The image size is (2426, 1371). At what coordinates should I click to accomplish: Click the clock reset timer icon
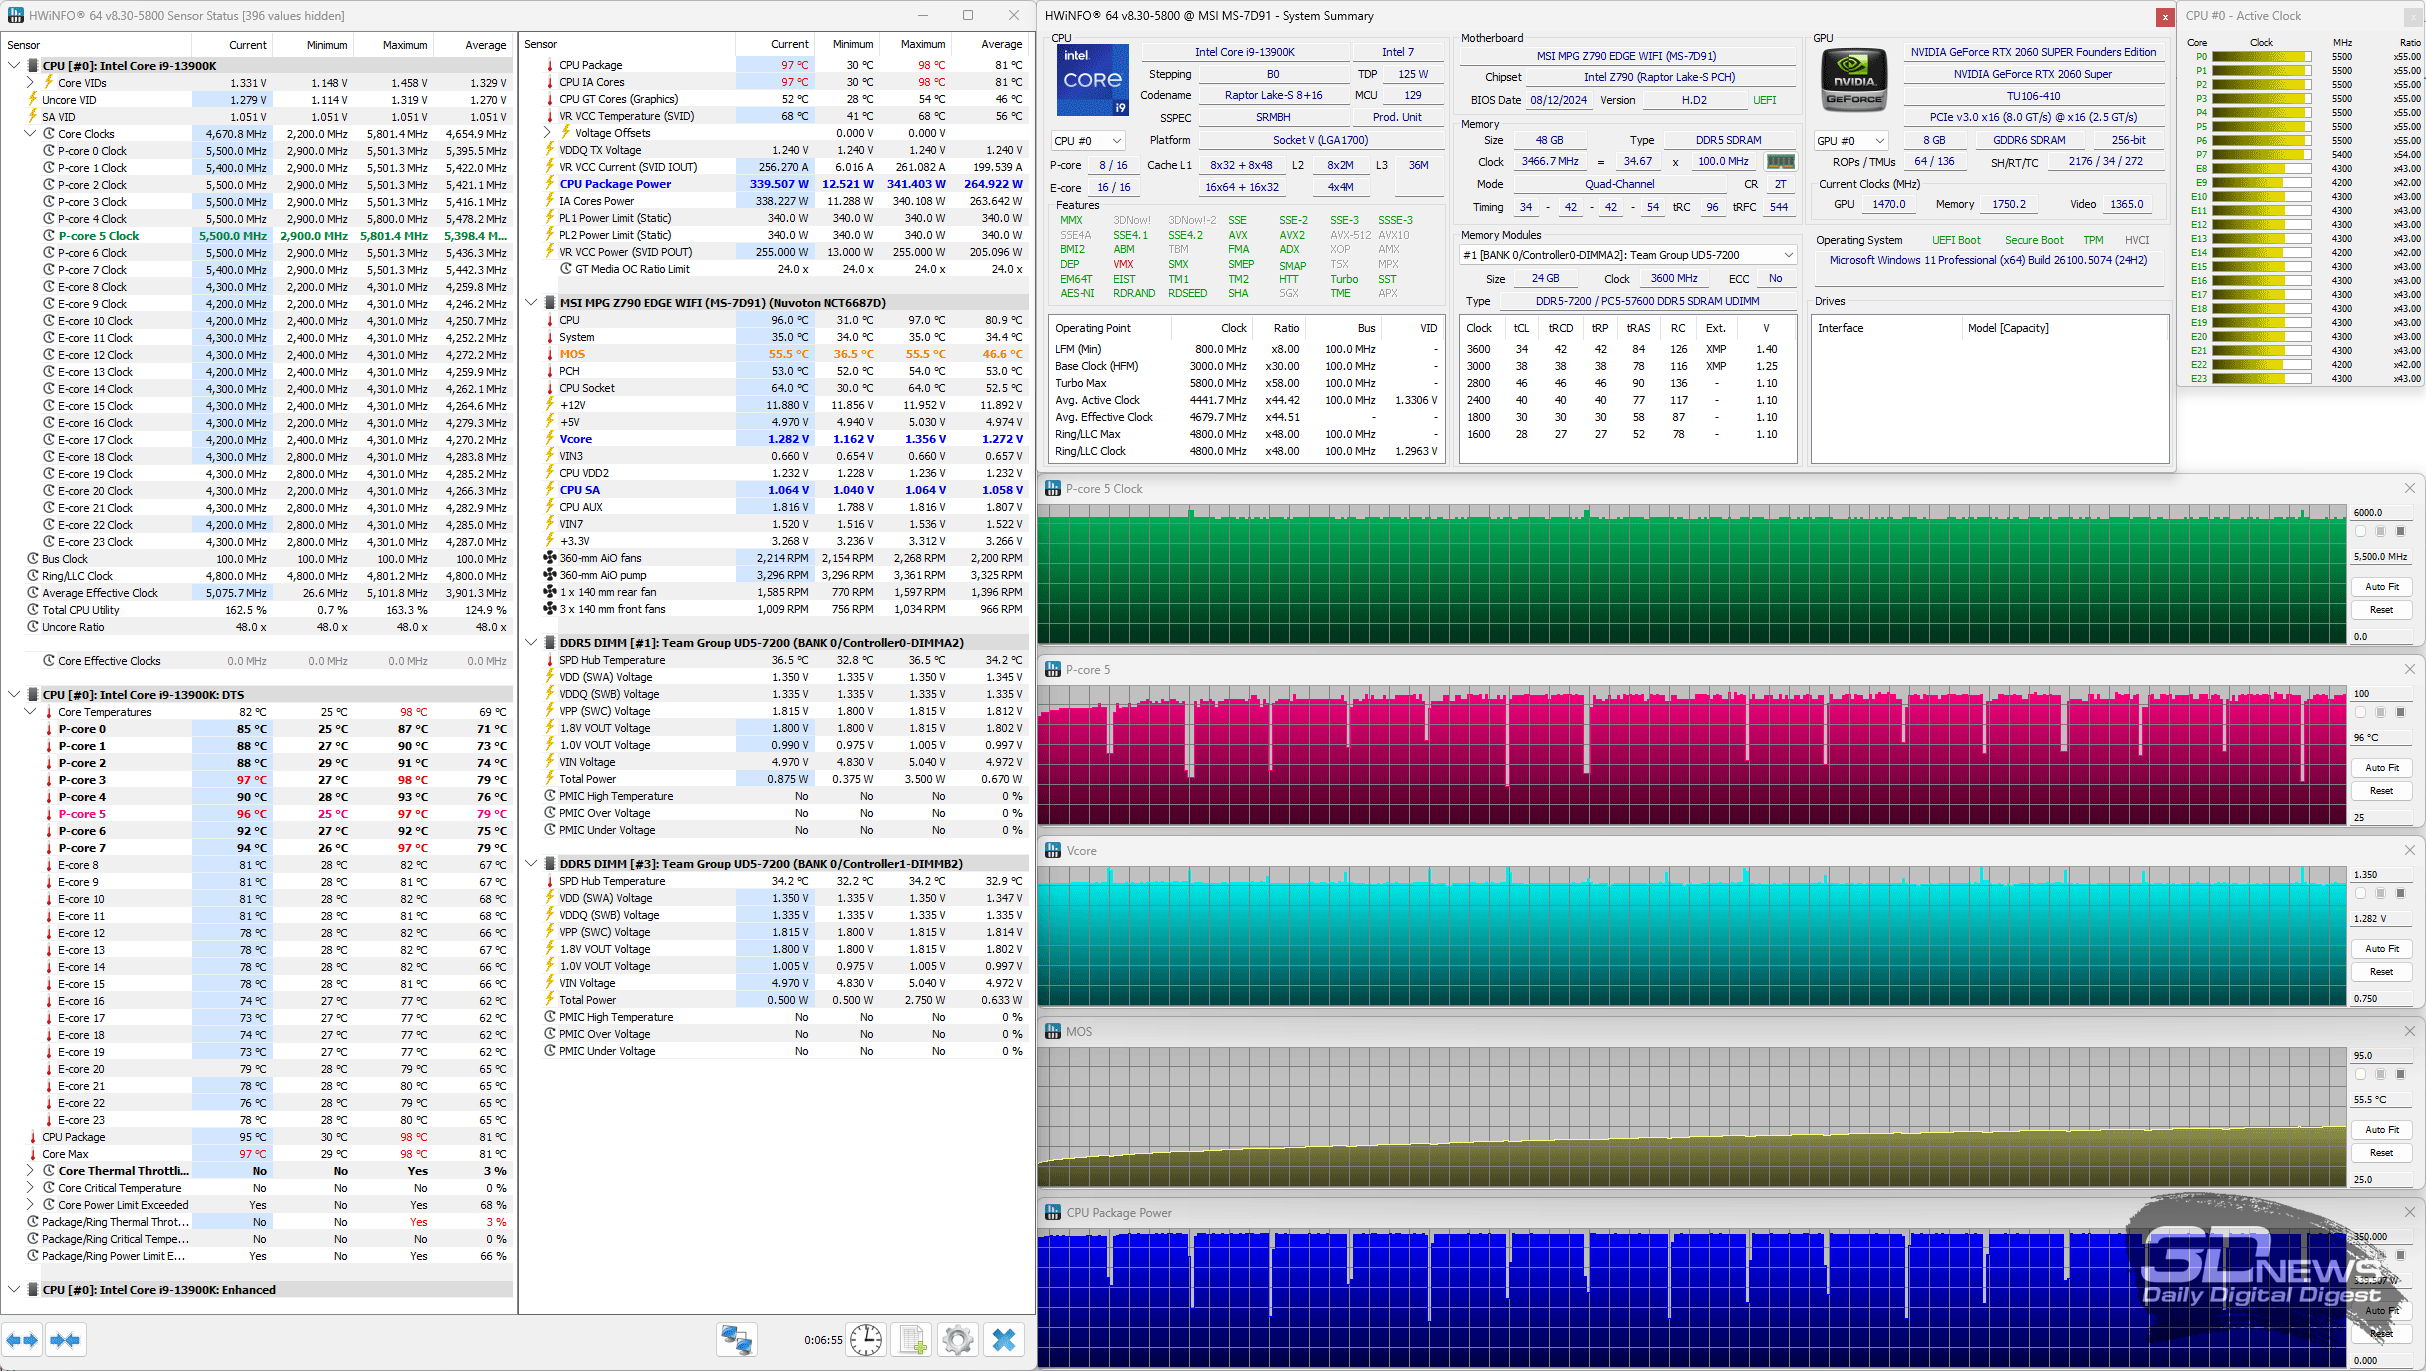866,1340
